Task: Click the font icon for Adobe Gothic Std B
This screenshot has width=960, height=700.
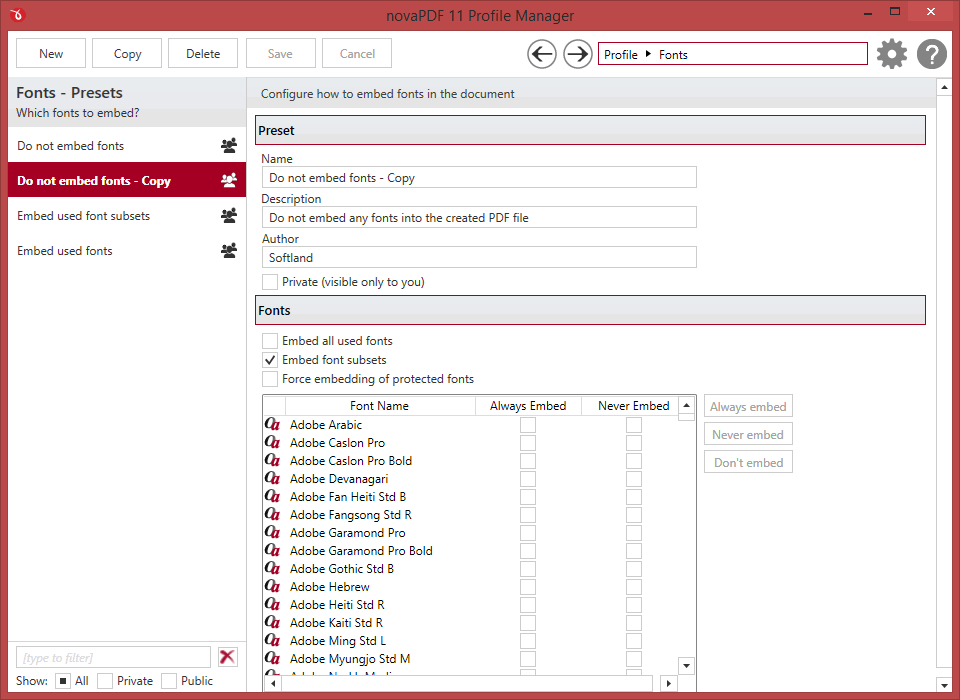Action: (x=272, y=568)
